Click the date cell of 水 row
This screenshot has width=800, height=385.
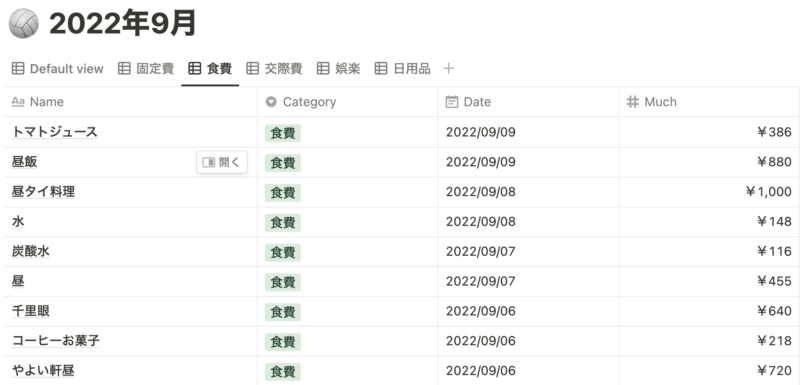pyautogui.click(x=528, y=222)
